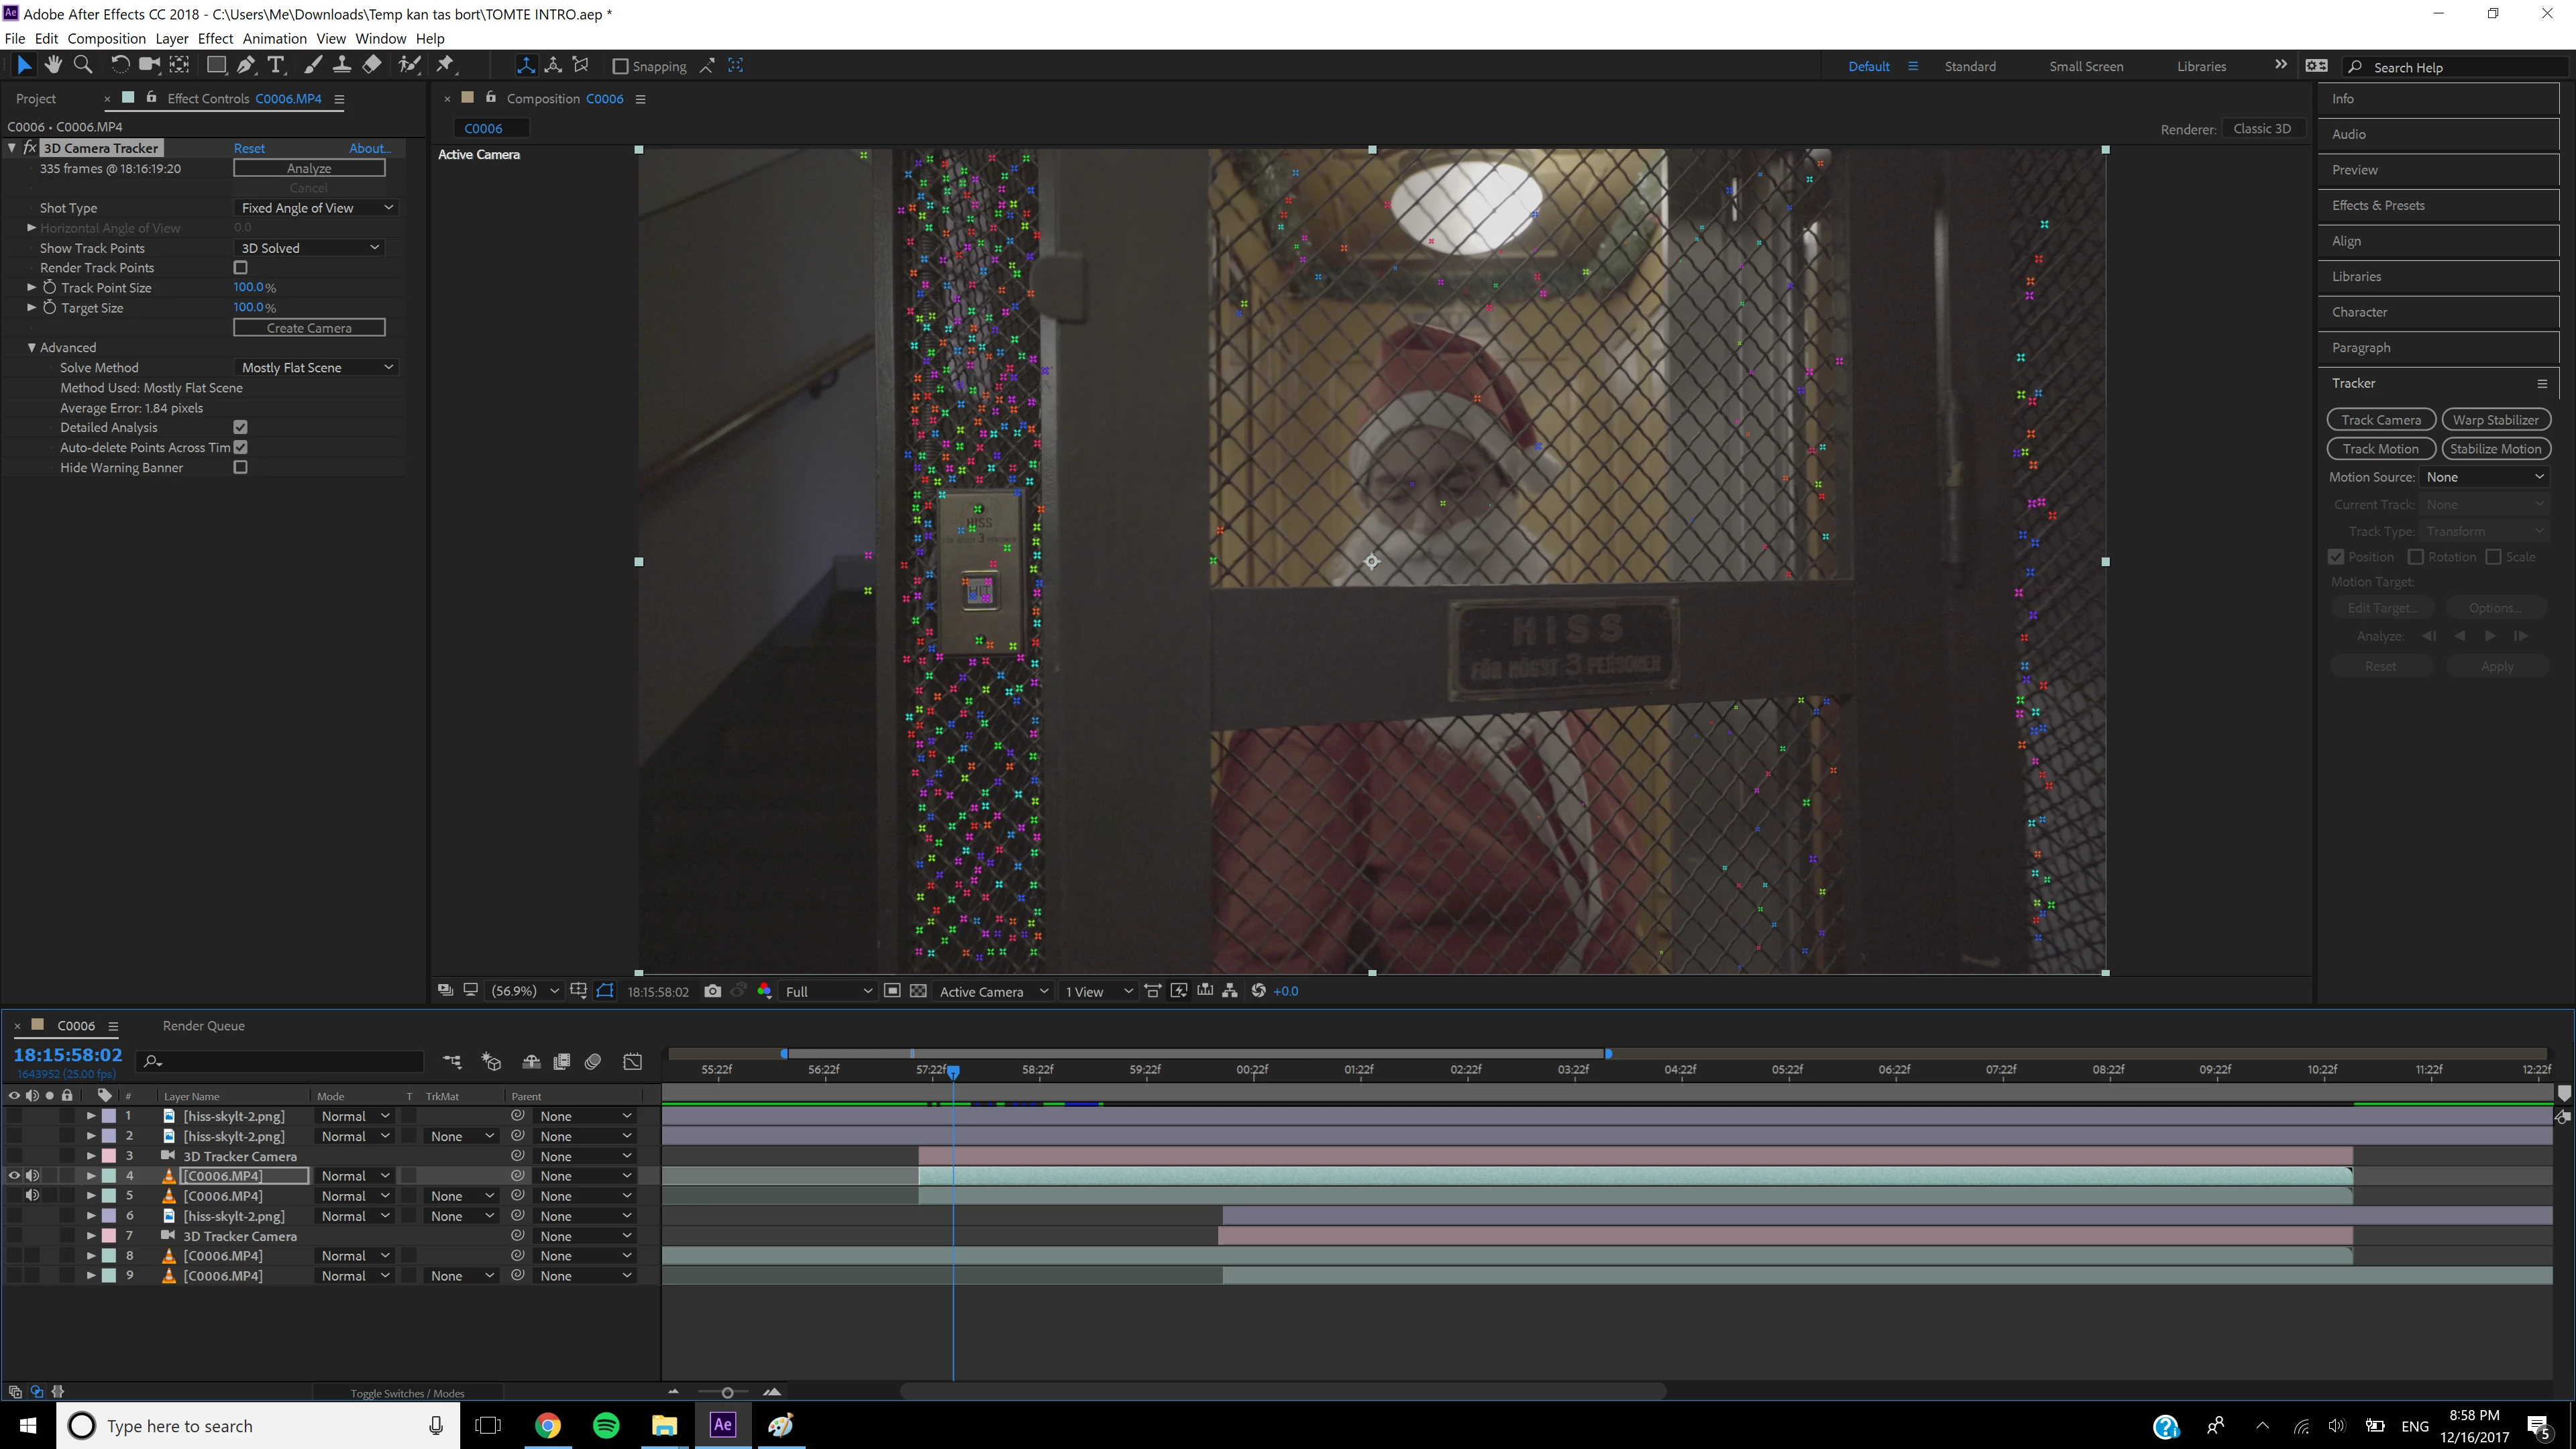
Task: Enable Render Track Points checkbox
Action: point(240,268)
